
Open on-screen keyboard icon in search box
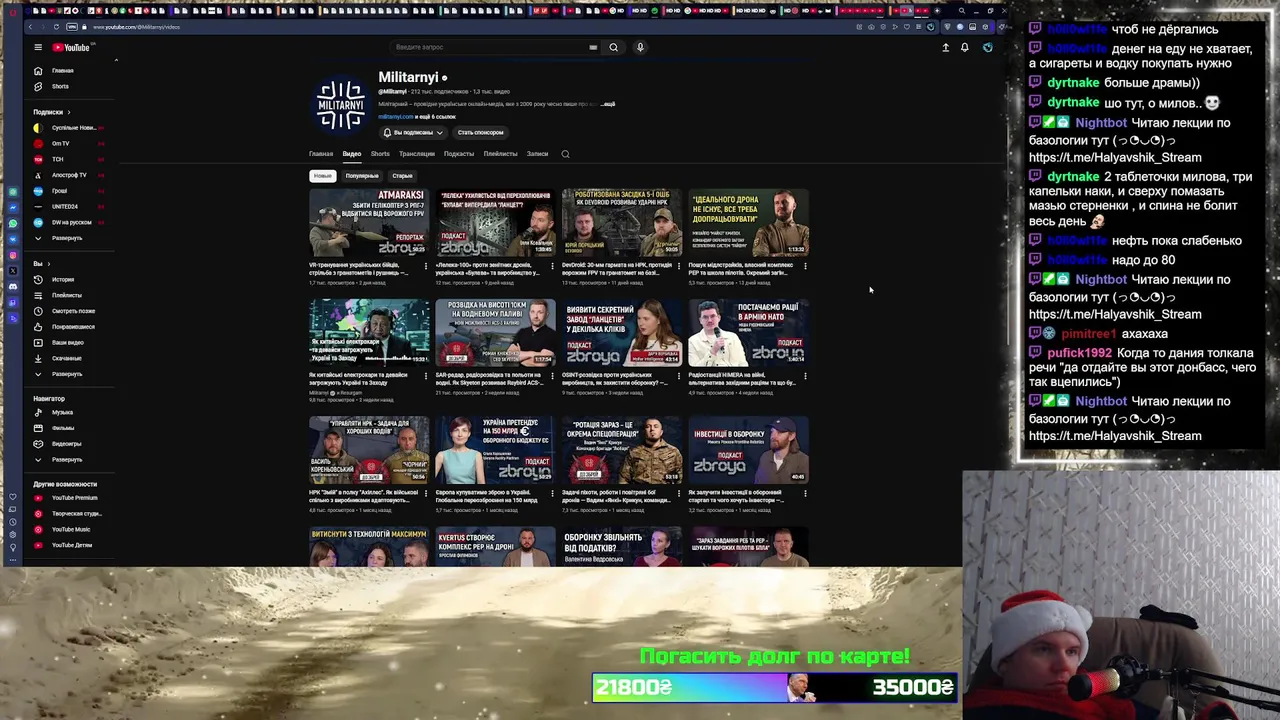click(593, 47)
